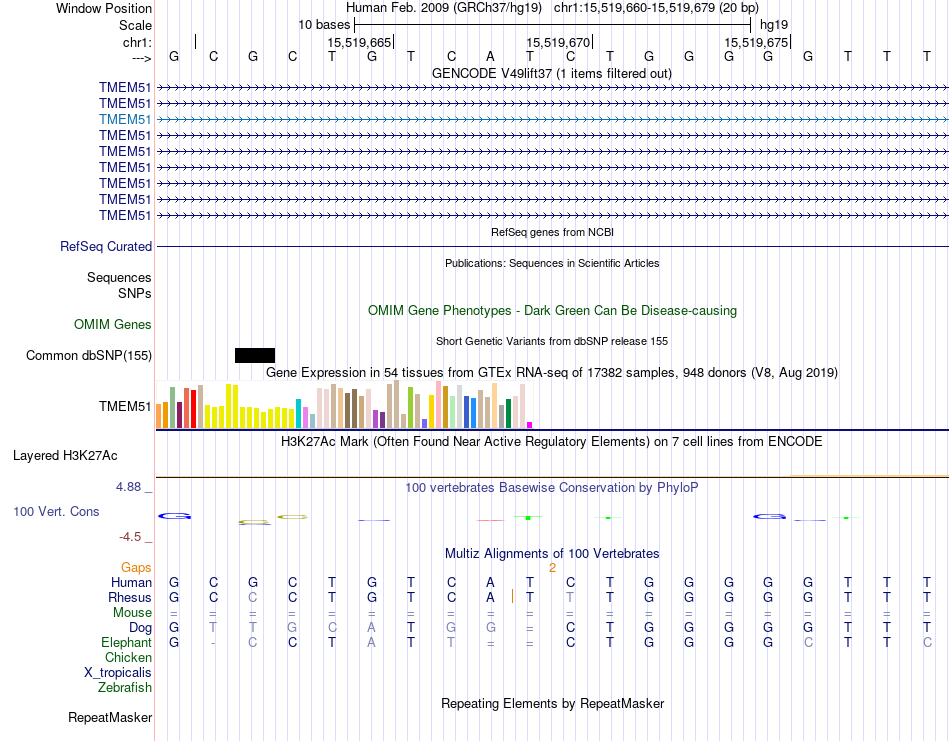The height and width of the screenshot is (741, 950).
Task: Click the RepeatMasker track label
Action: pyautogui.click(x=110, y=718)
